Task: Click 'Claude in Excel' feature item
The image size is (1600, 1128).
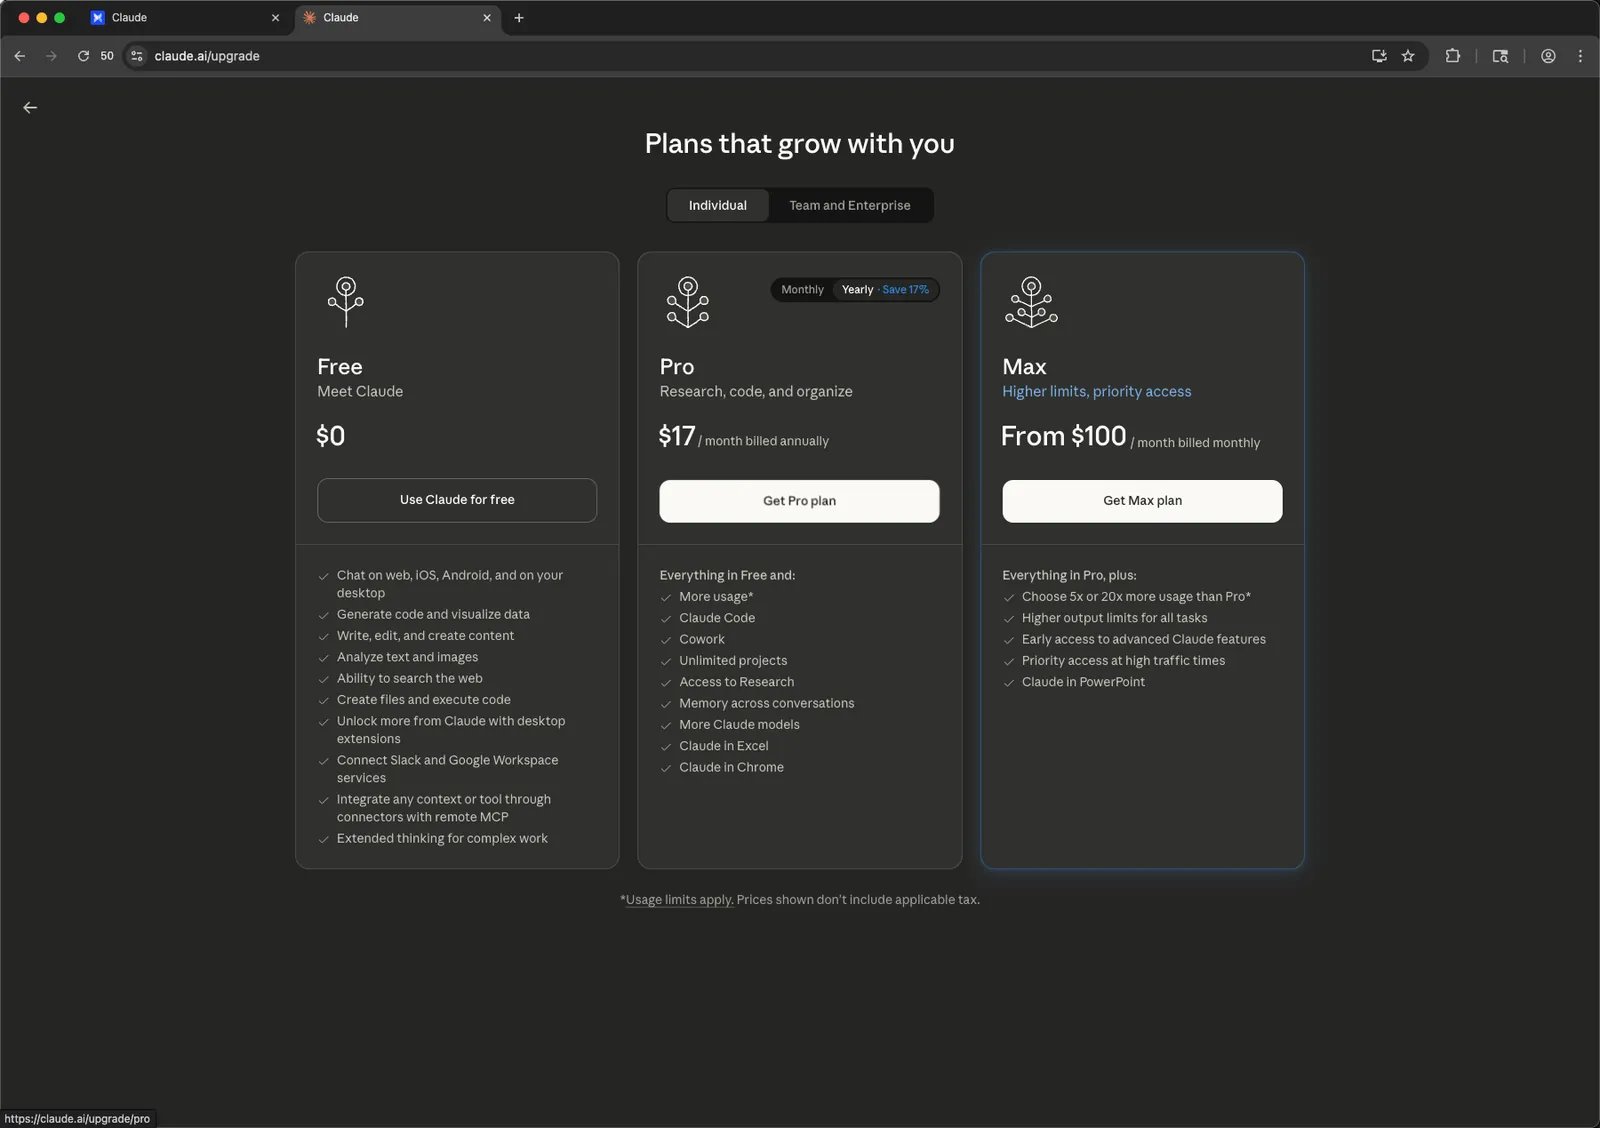Action: pos(724,746)
